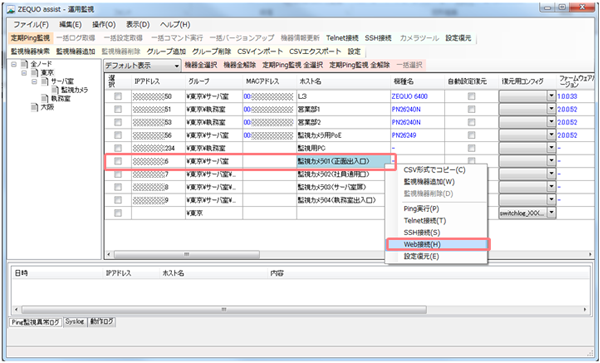Screen dimensions: 600x363
Task: Click the 定期Ping監視 全解除 button
Action: tap(360, 65)
